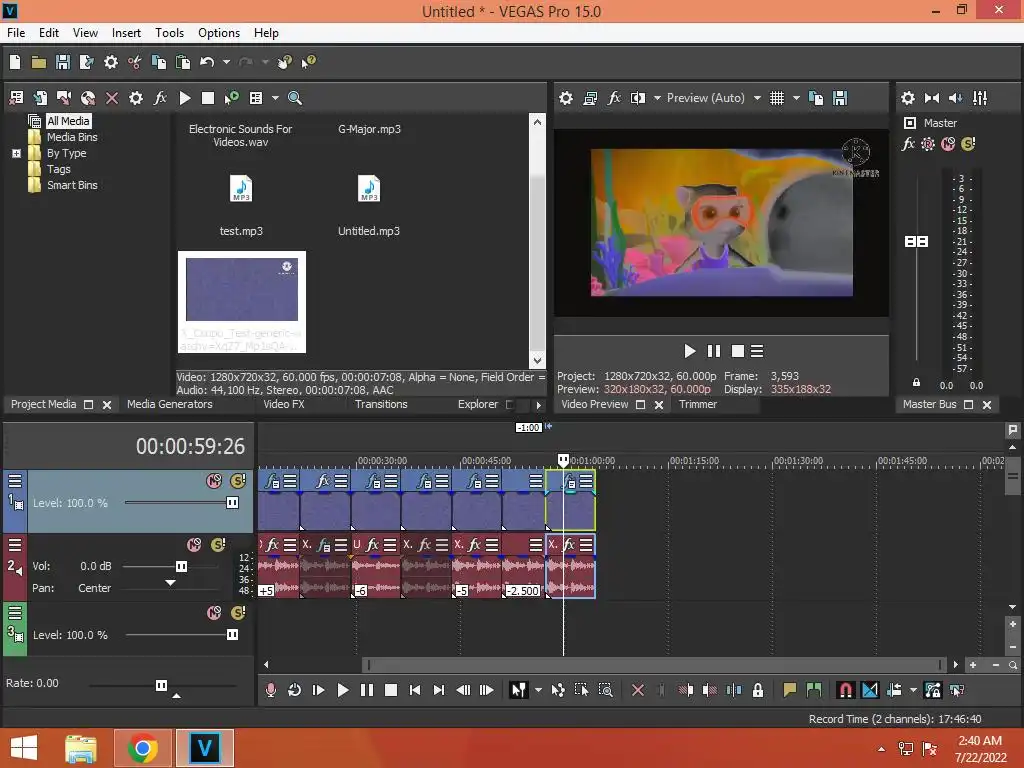Solo video track 1
Viewport: 1024px width, 768px height.
click(238, 481)
